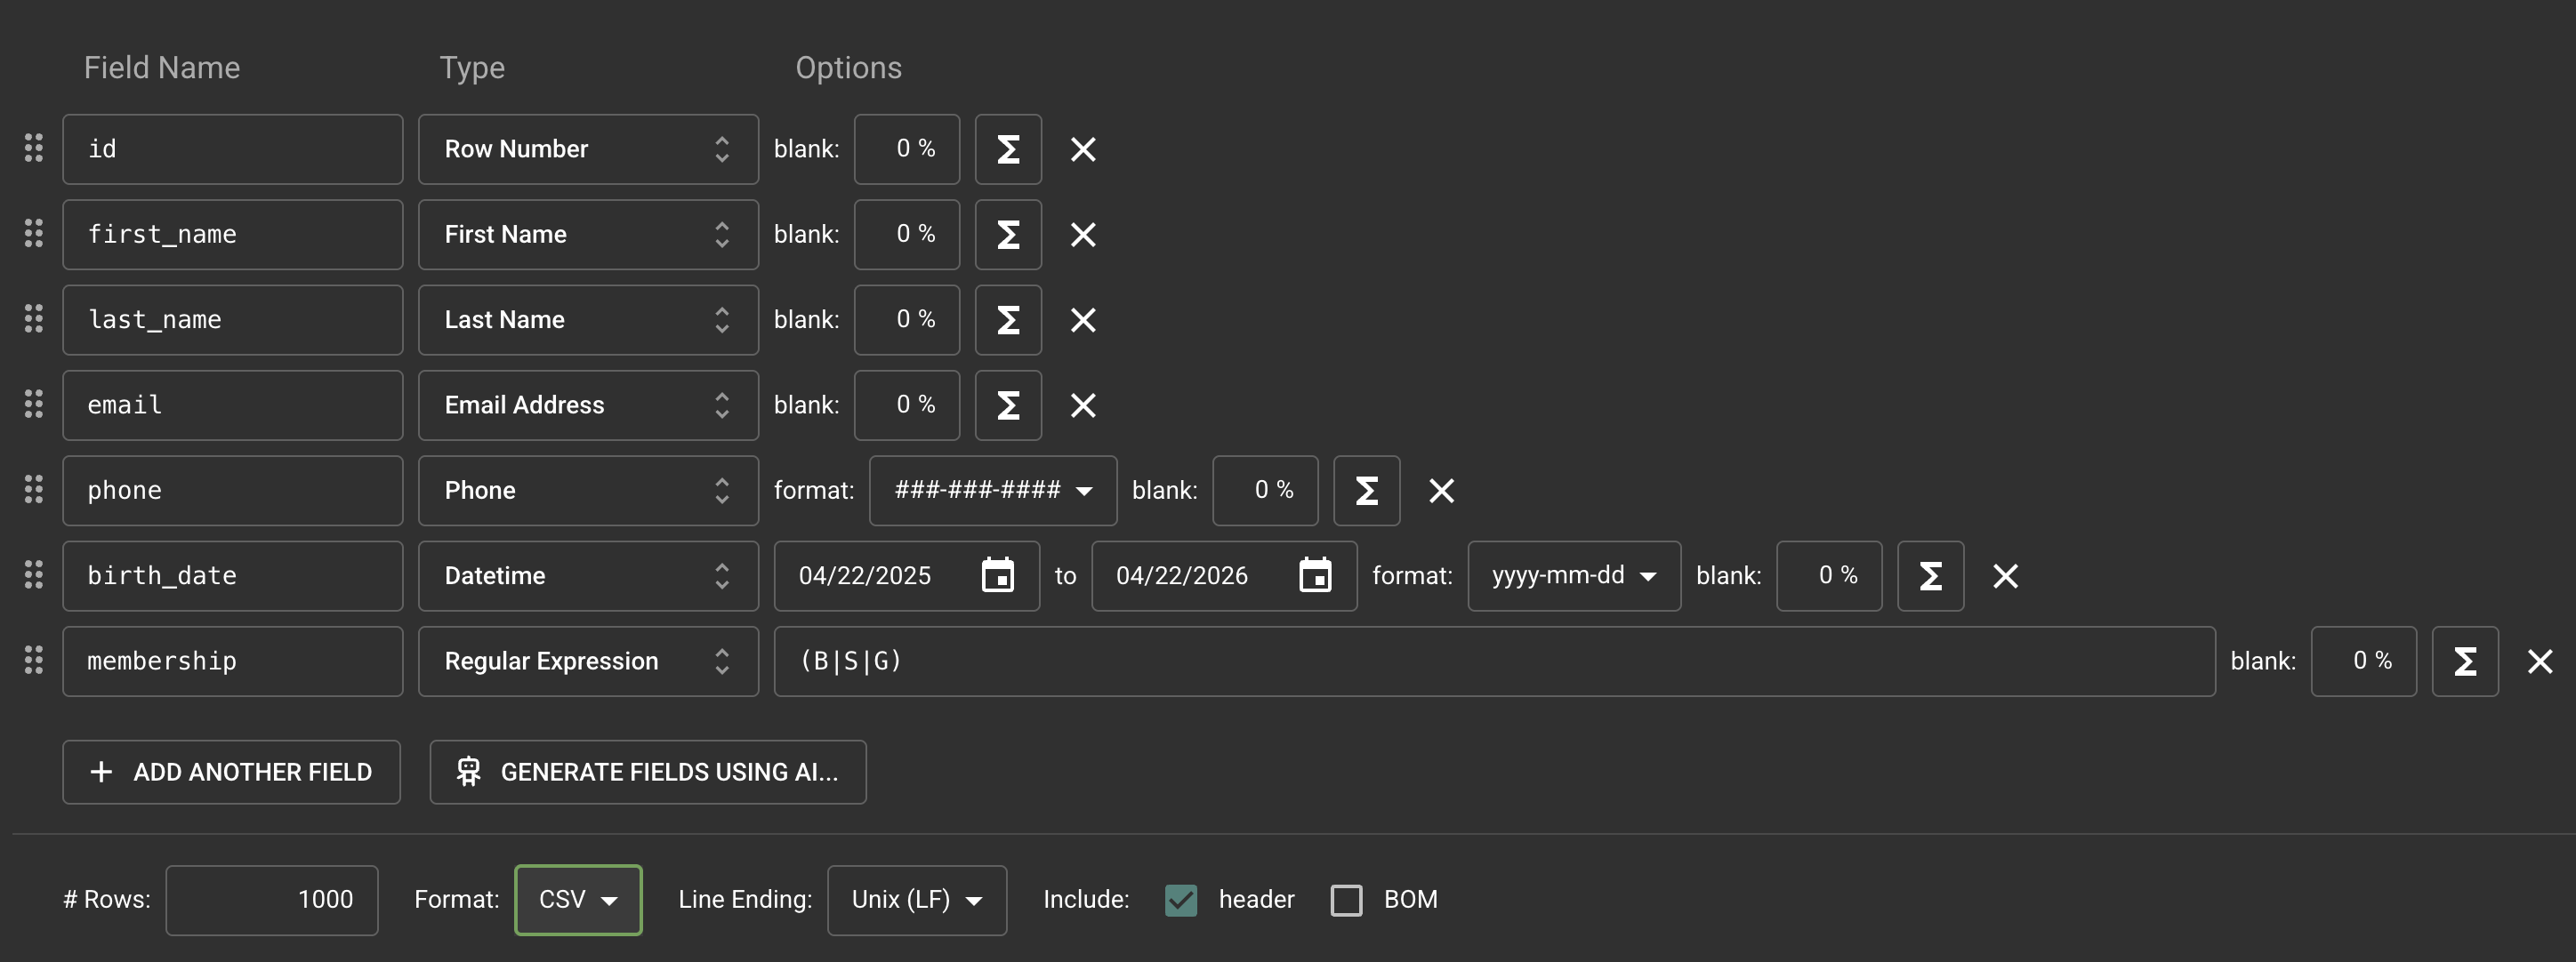Change the Regular Expression type selector
Screen dimensions: 2576x962
(588, 661)
